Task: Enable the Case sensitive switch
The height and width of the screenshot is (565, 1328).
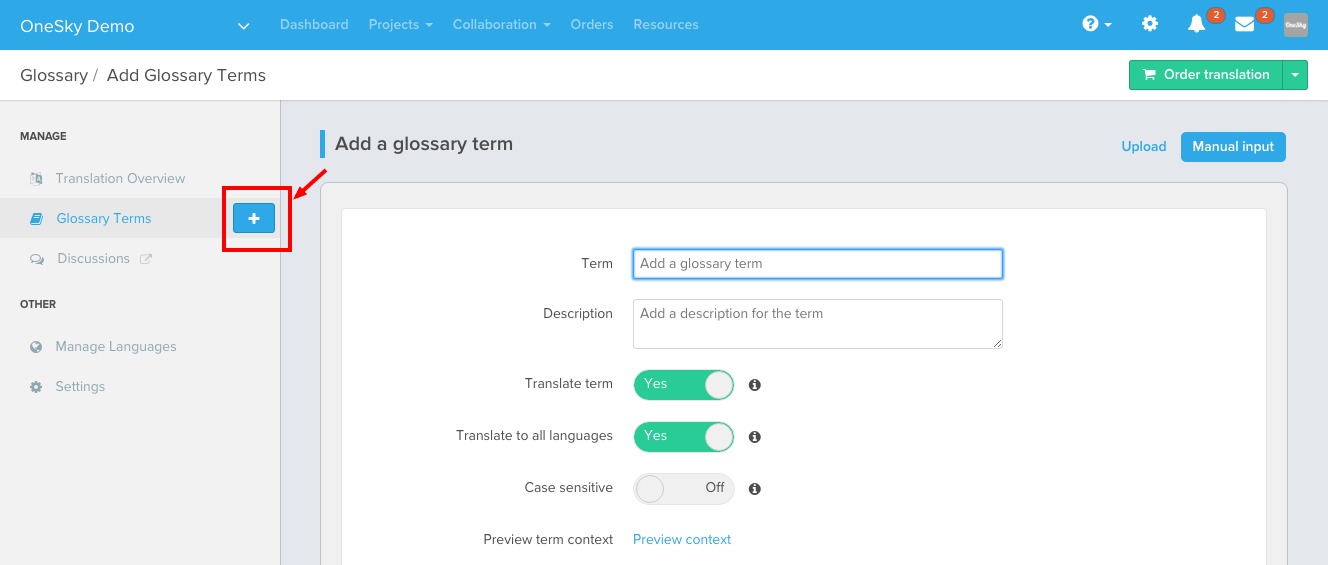Action: 684,488
